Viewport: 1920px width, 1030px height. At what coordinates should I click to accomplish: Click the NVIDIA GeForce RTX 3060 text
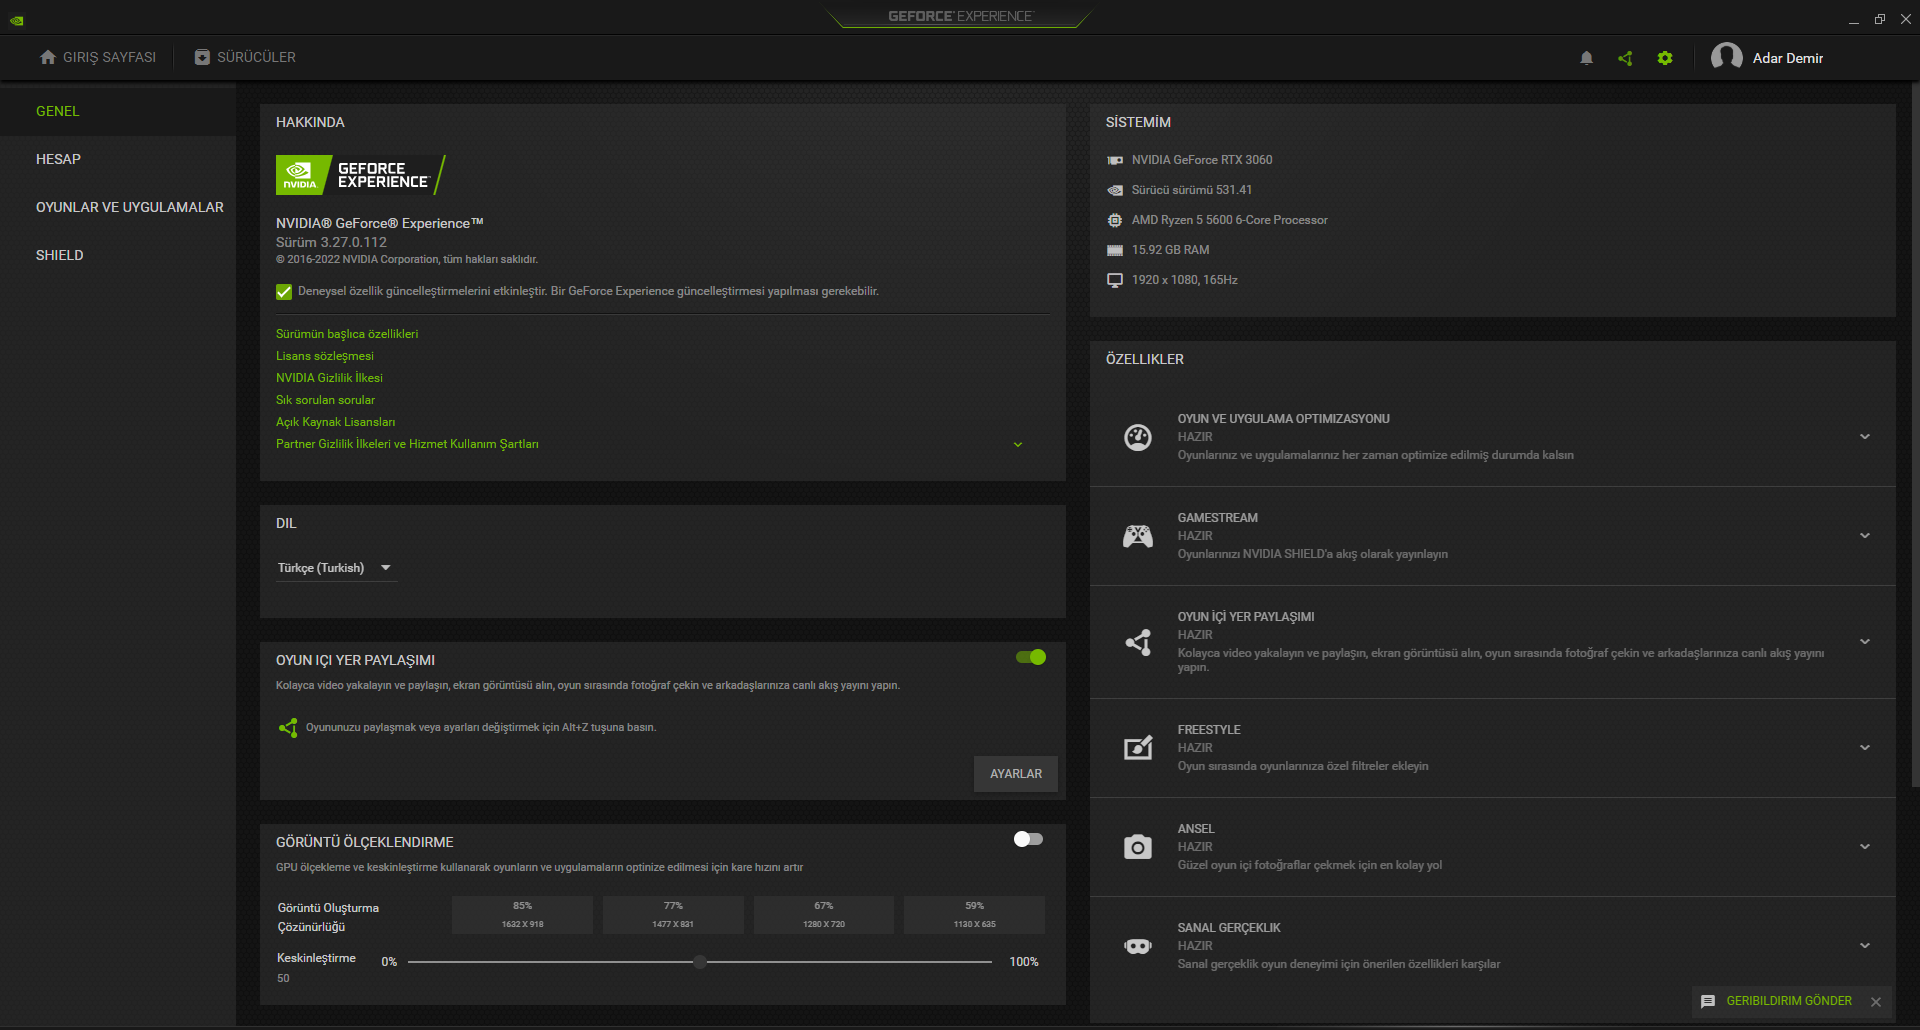pyautogui.click(x=1202, y=160)
